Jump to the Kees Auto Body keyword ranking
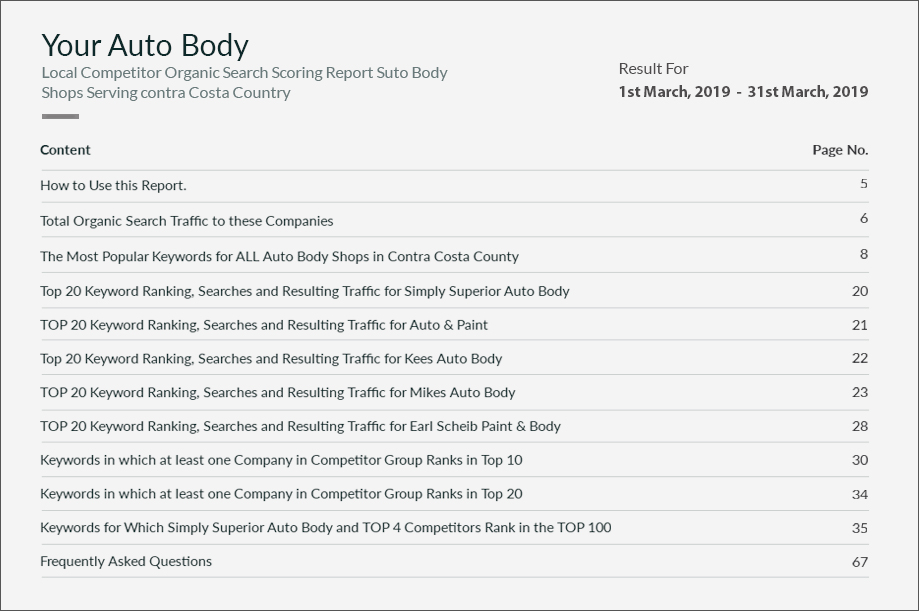 click(x=271, y=359)
